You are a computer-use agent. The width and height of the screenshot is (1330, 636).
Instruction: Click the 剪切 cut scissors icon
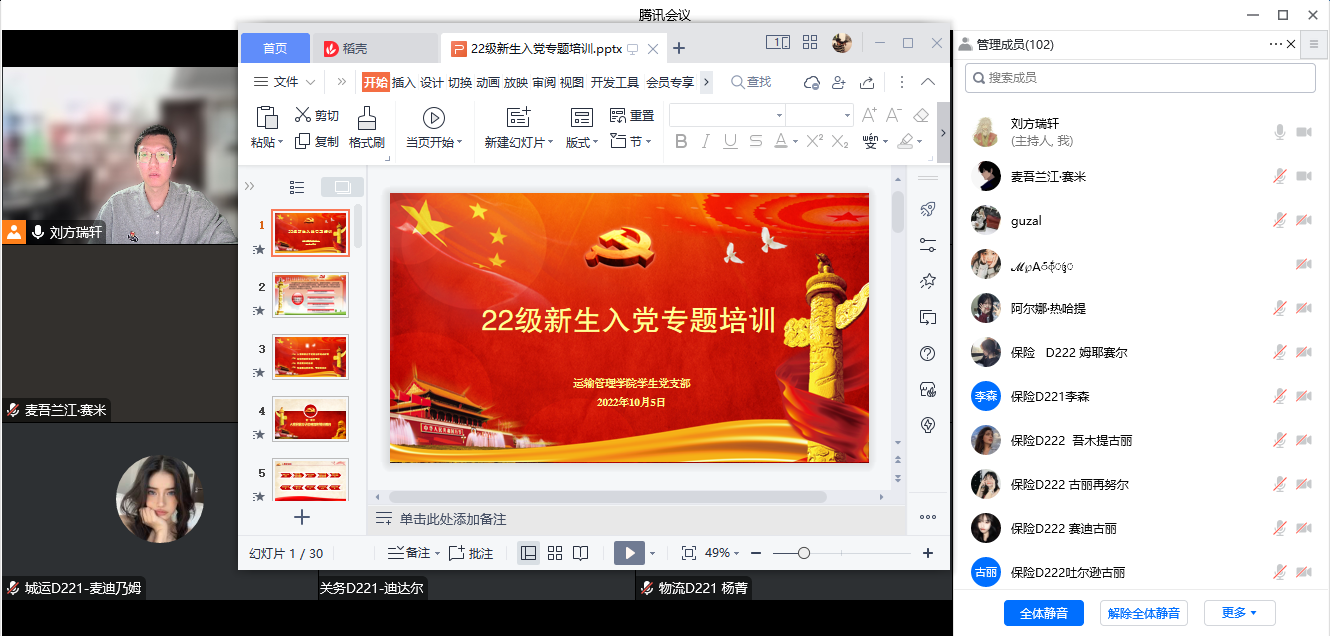click(302, 115)
